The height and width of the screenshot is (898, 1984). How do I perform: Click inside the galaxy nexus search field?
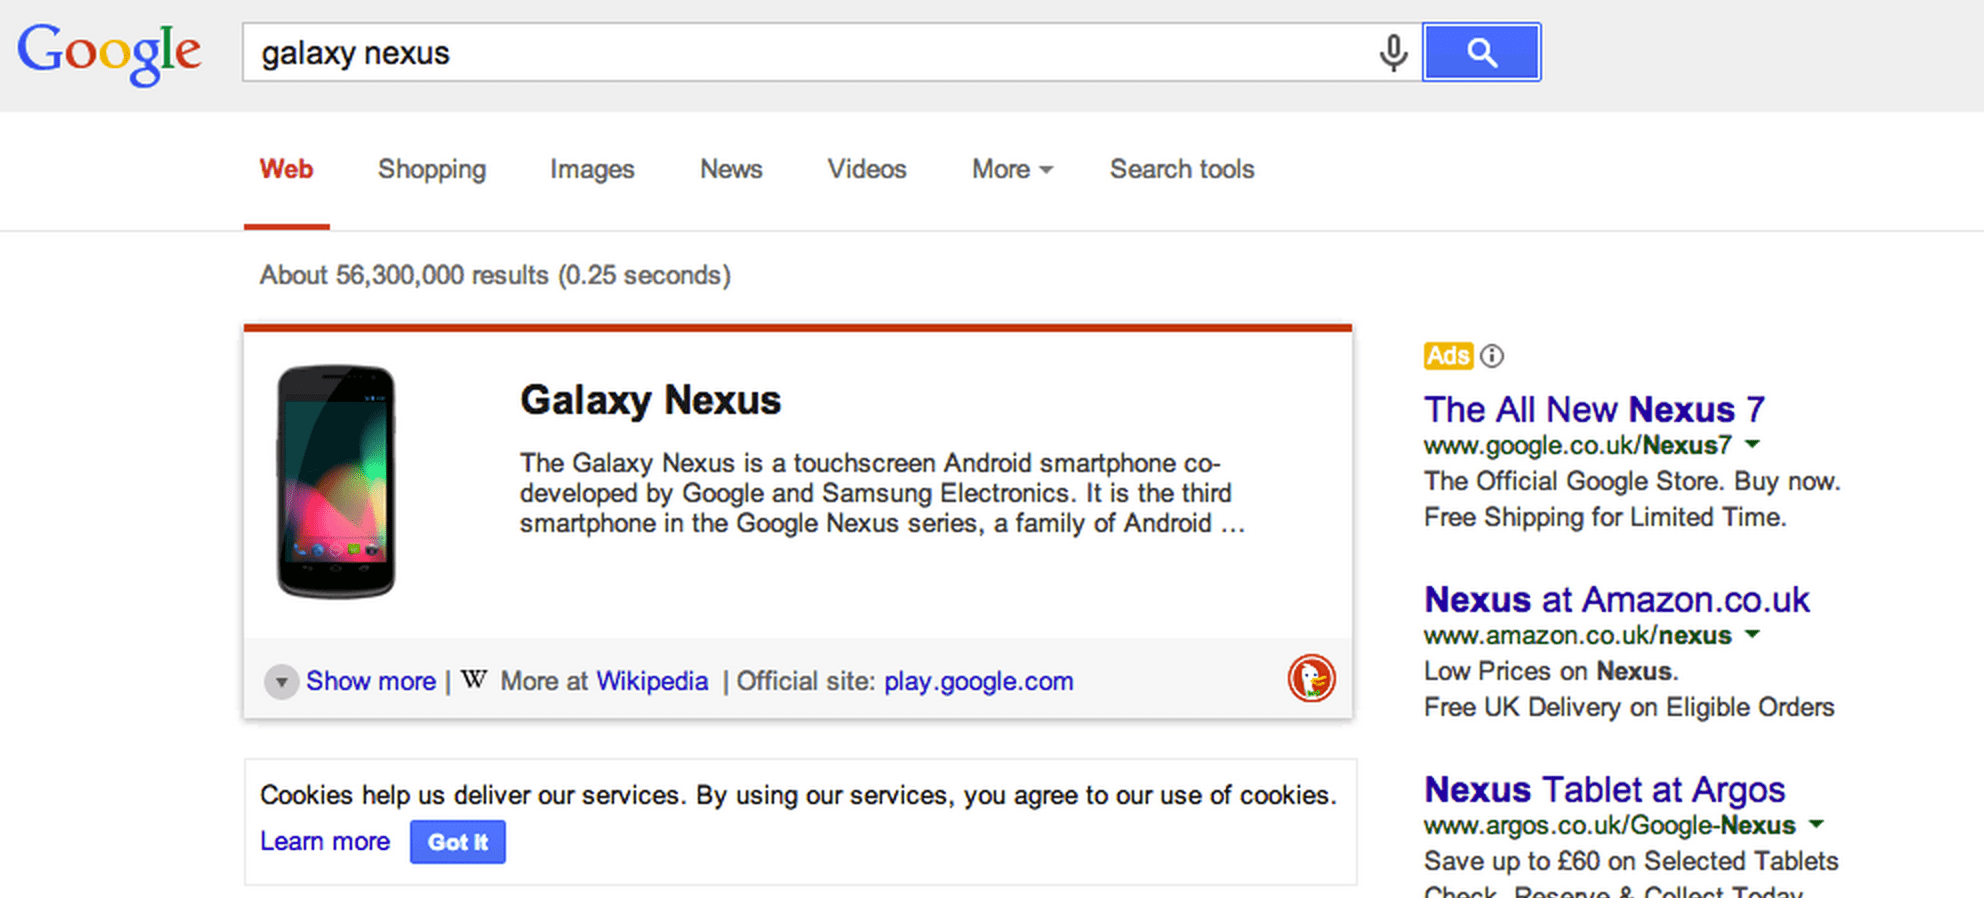pos(800,52)
